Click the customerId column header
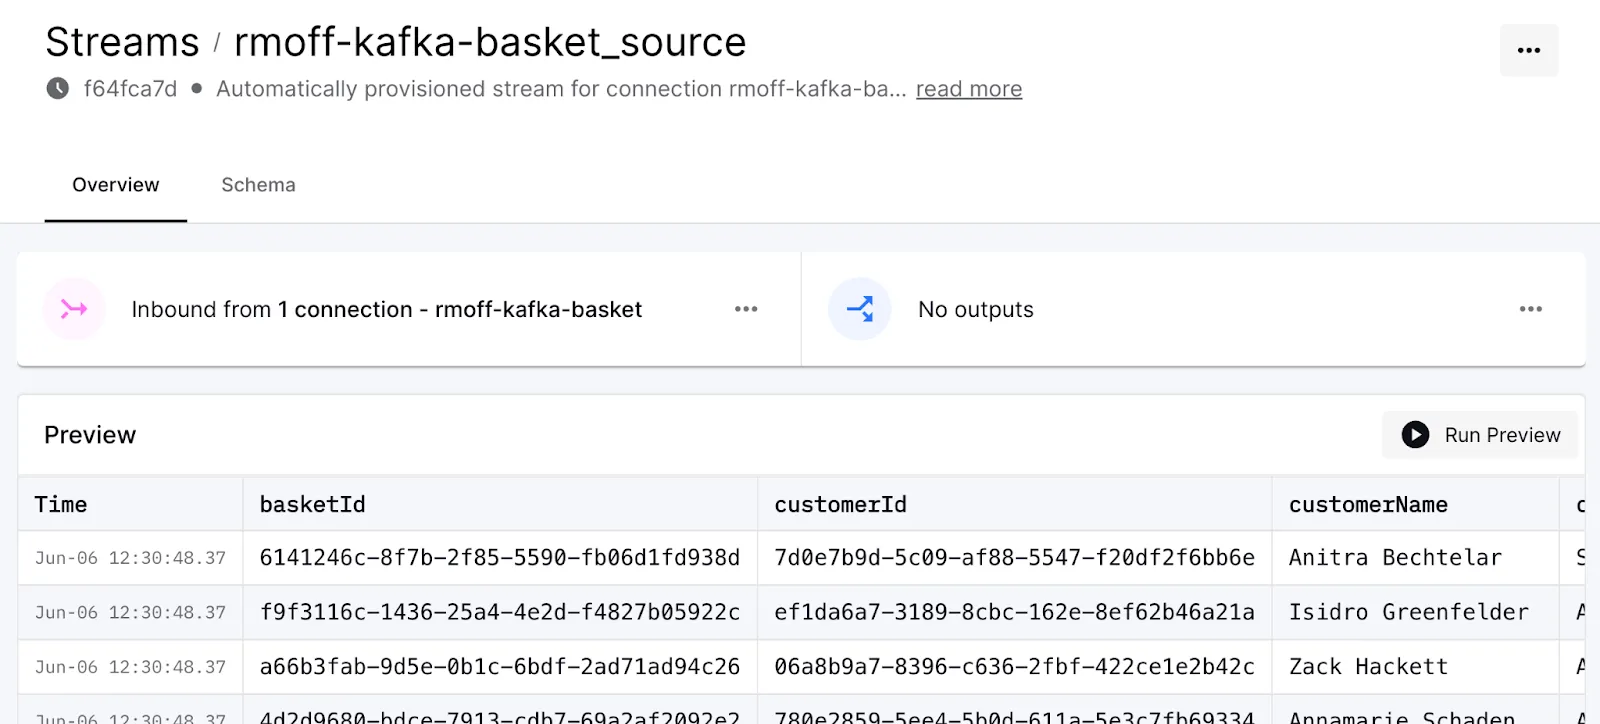This screenshot has width=1600, height=724. coord(840,505)
